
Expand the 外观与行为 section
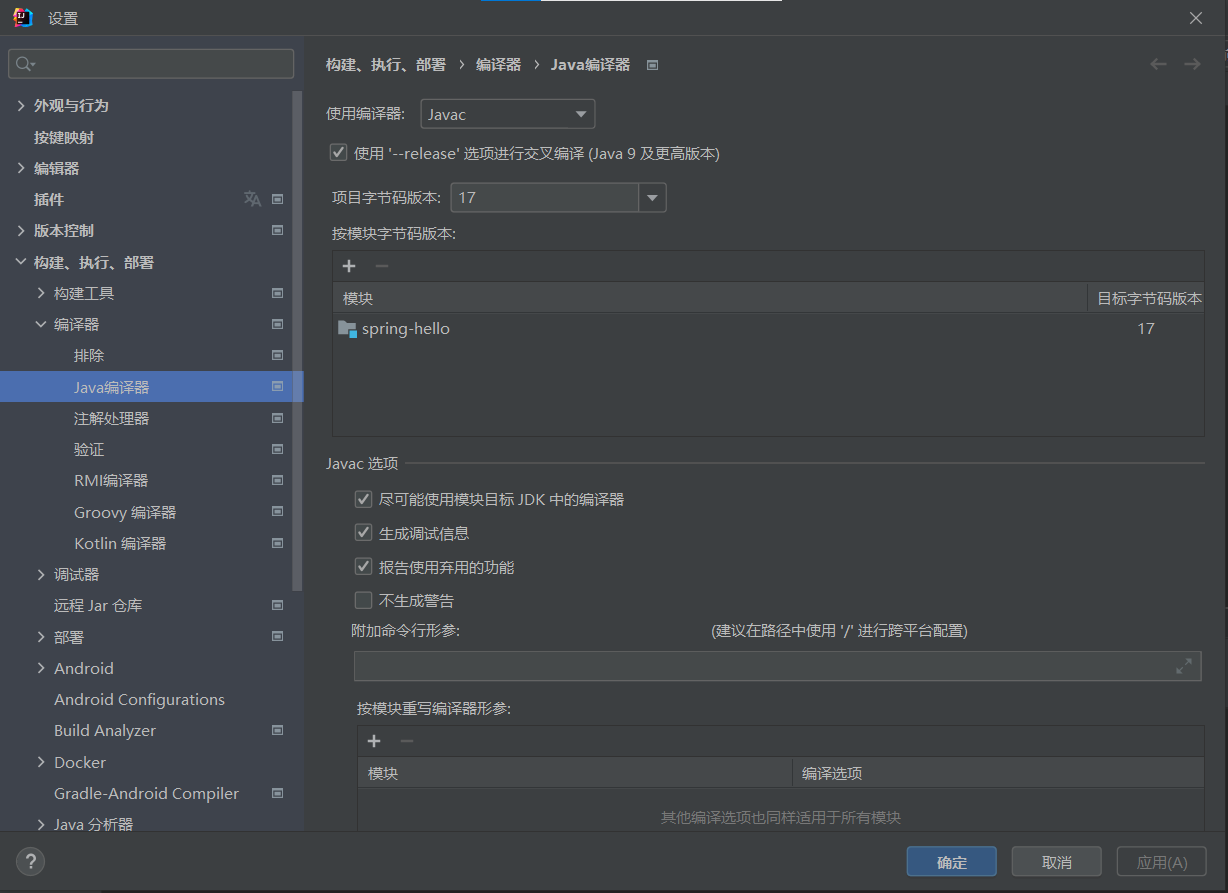(21, 105)
